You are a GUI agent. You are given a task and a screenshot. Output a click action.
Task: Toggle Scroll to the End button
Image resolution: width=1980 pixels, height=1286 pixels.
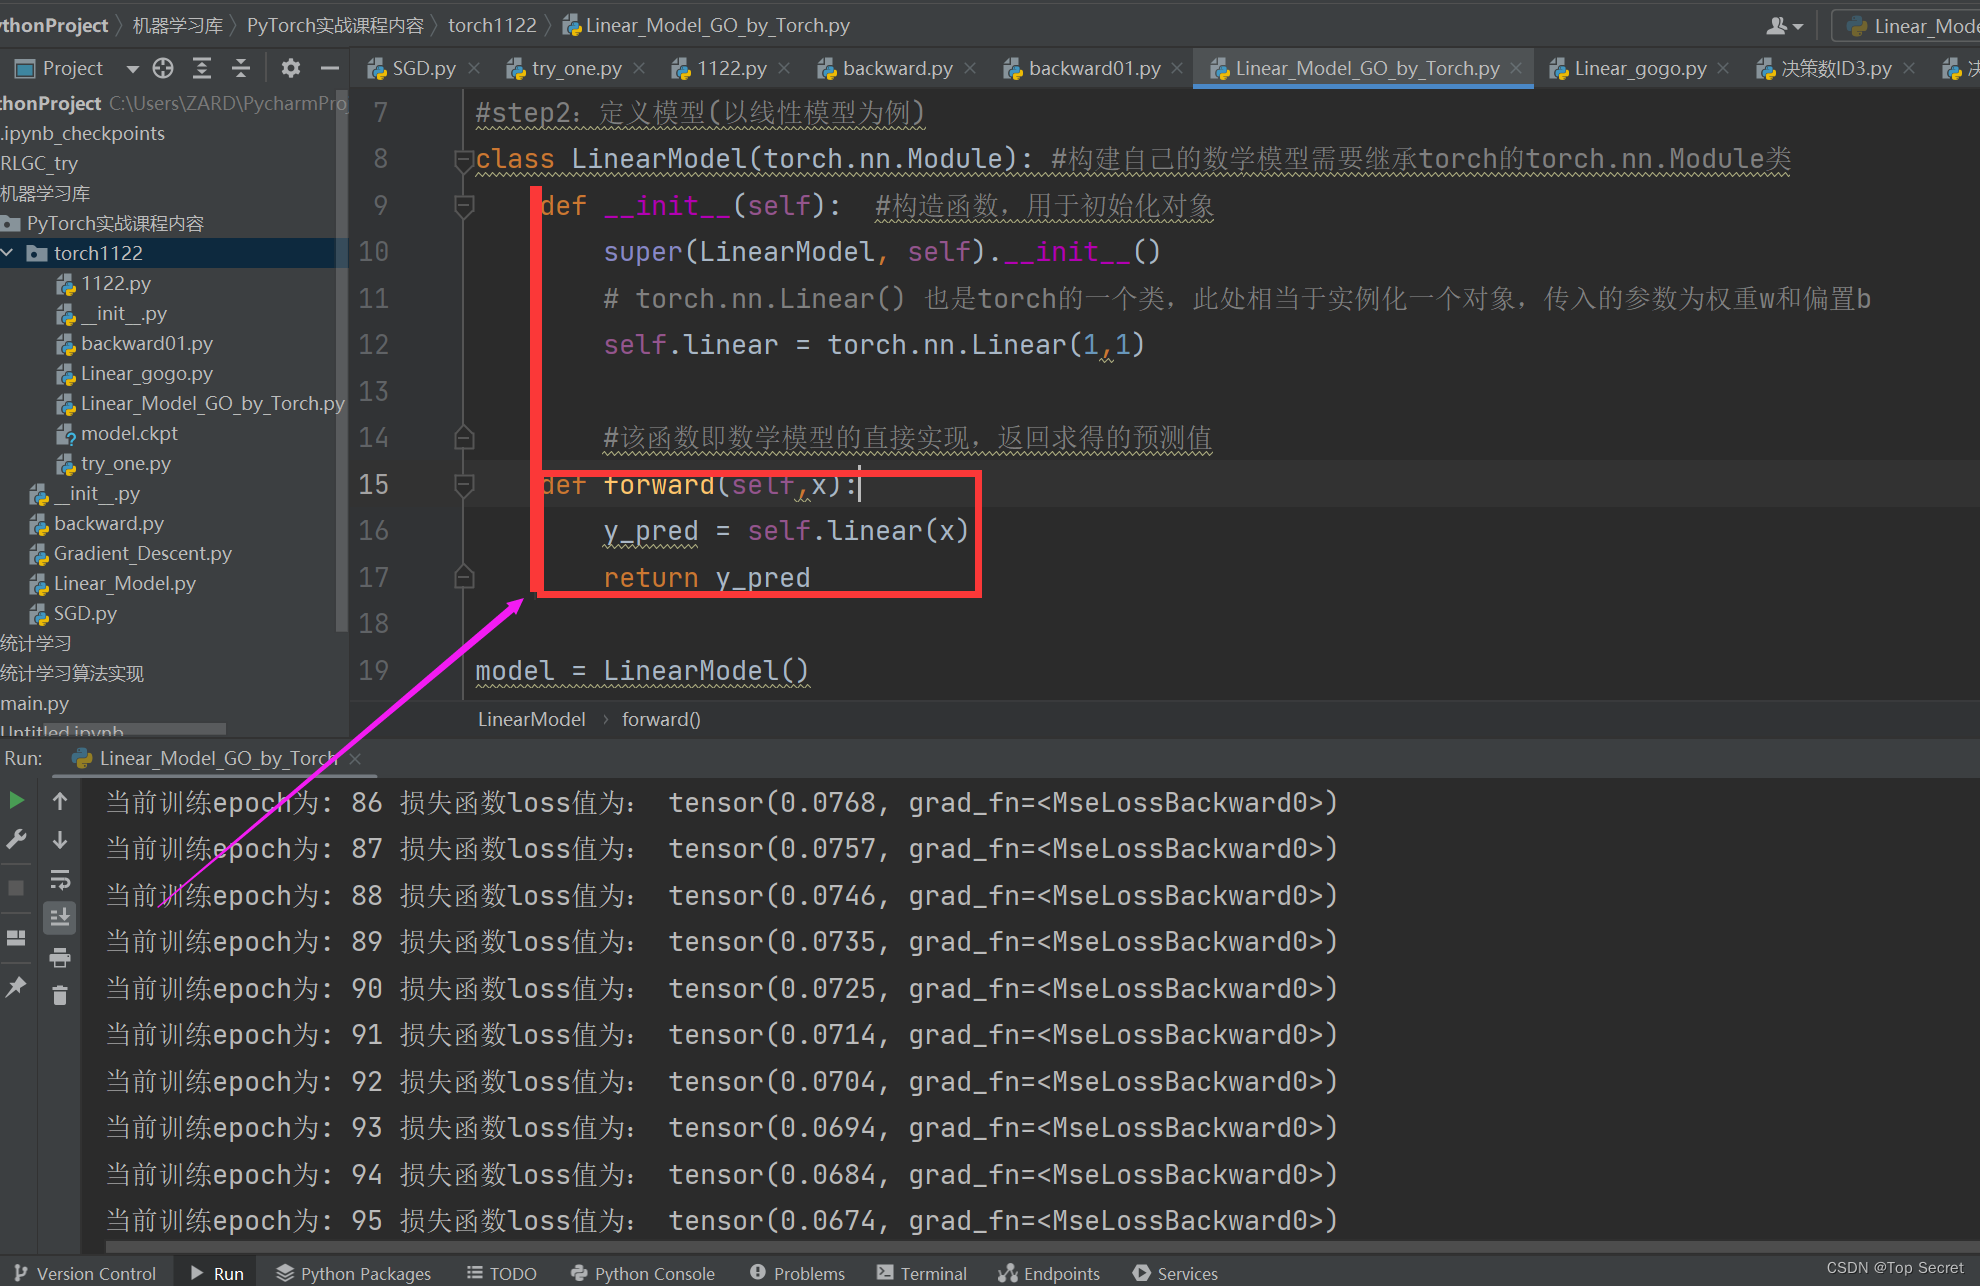[x=60, y=918]
